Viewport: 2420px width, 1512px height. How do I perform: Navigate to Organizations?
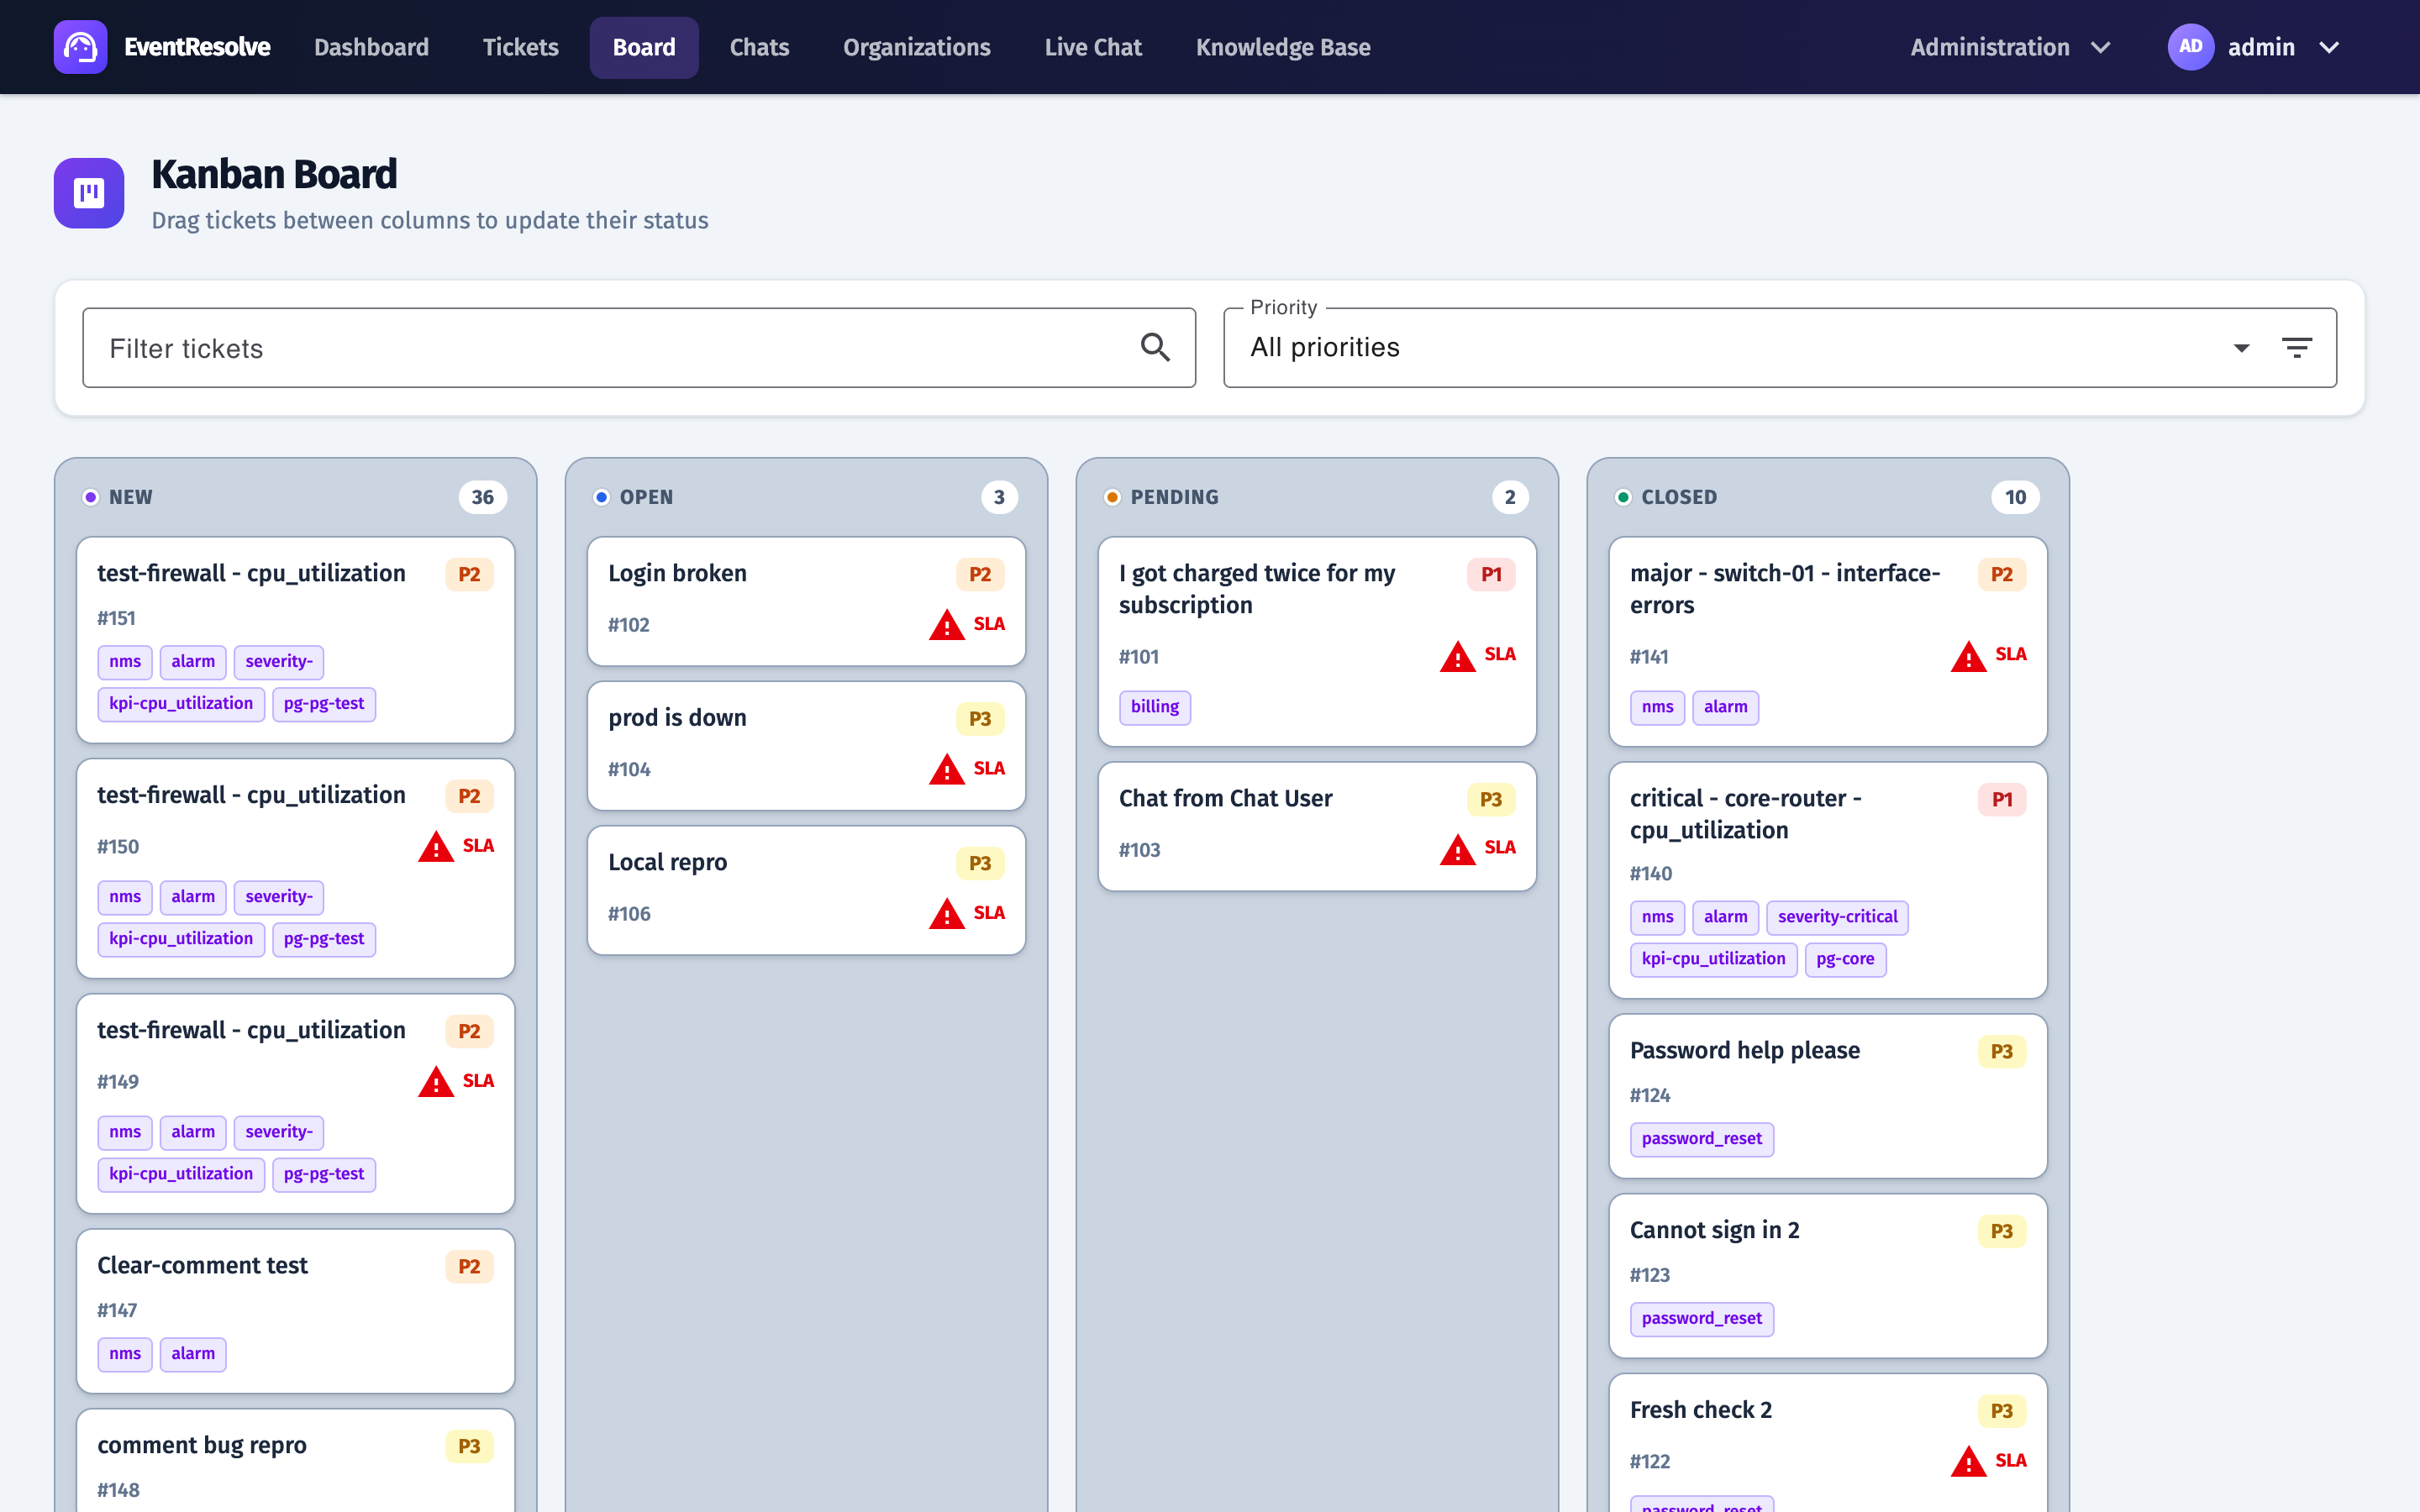point(916,47)
